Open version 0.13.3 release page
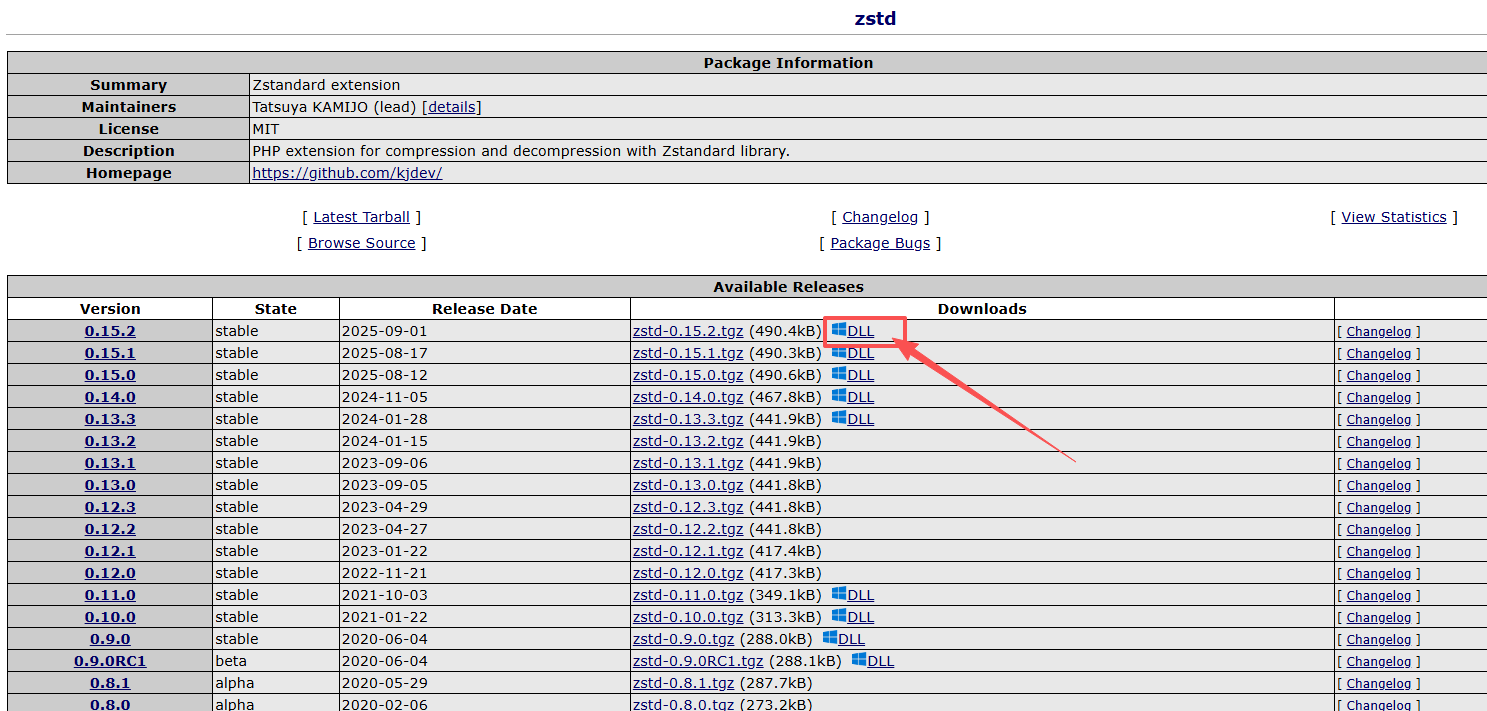This screenshot has height=711, width=1487. point(110,419)
